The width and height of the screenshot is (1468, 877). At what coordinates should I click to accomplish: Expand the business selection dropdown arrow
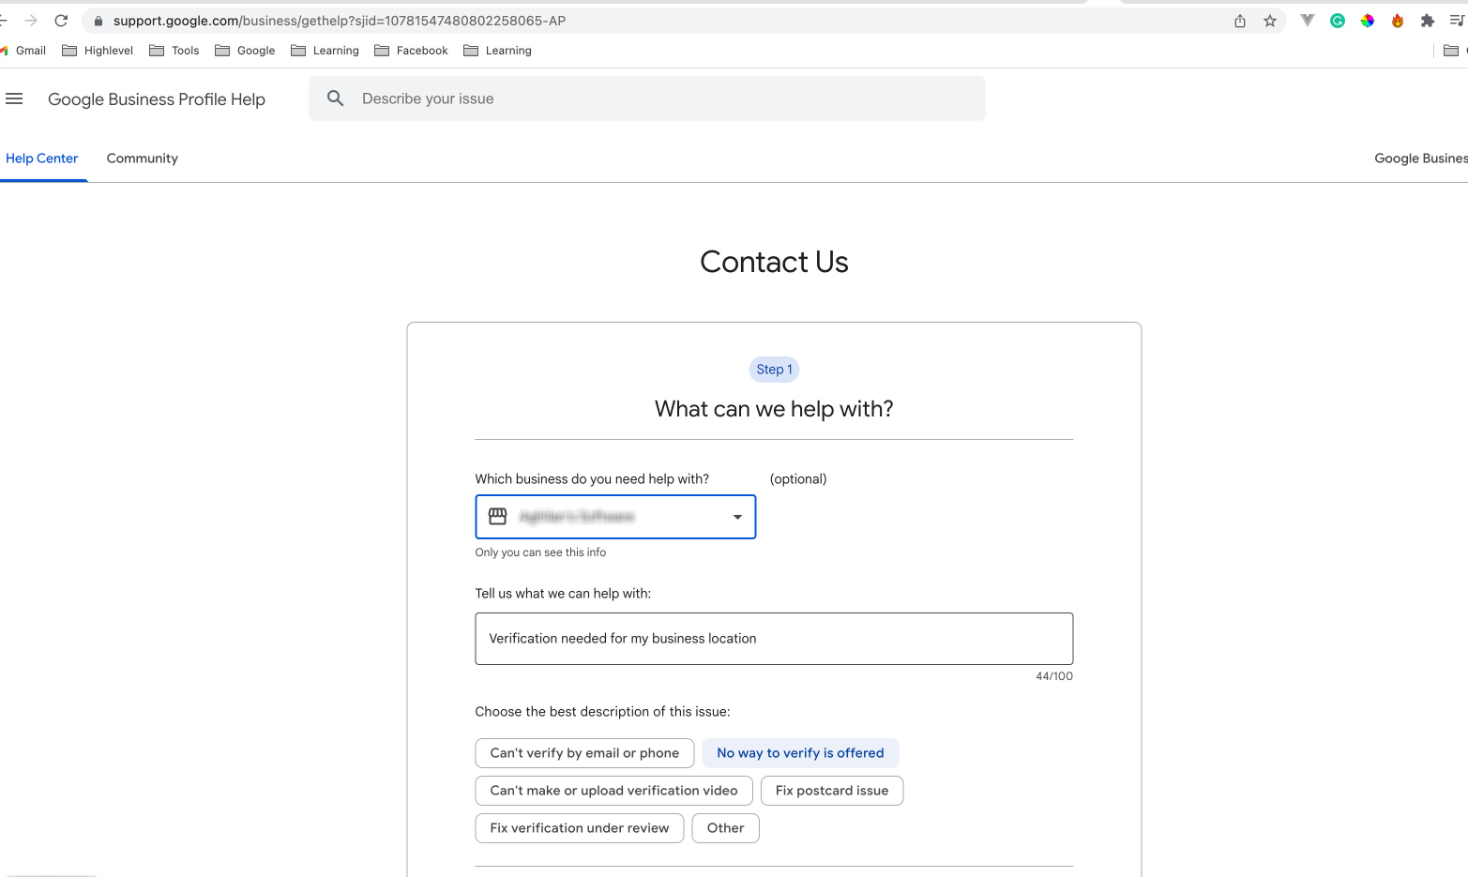(x=737, y=517)
